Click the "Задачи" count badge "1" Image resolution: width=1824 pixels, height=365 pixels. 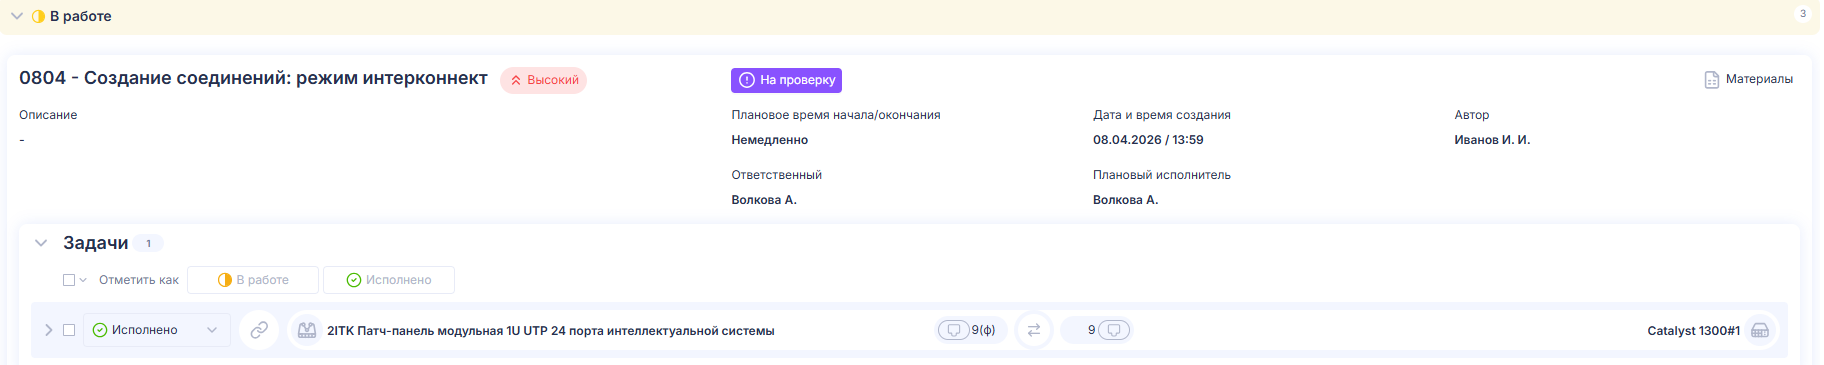149,243
